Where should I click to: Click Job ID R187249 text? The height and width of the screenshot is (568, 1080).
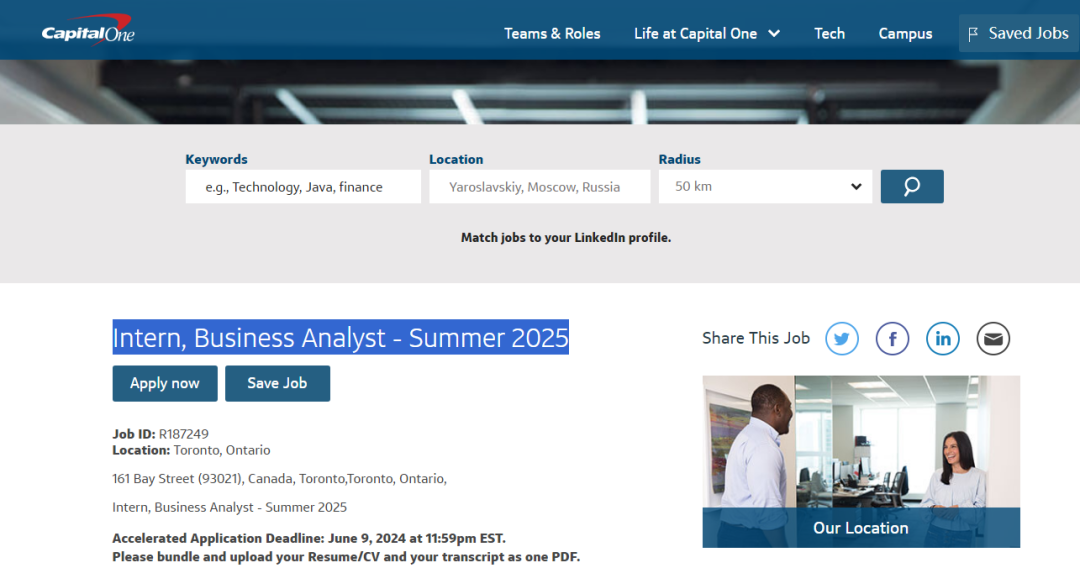click(x=160, y=434)
